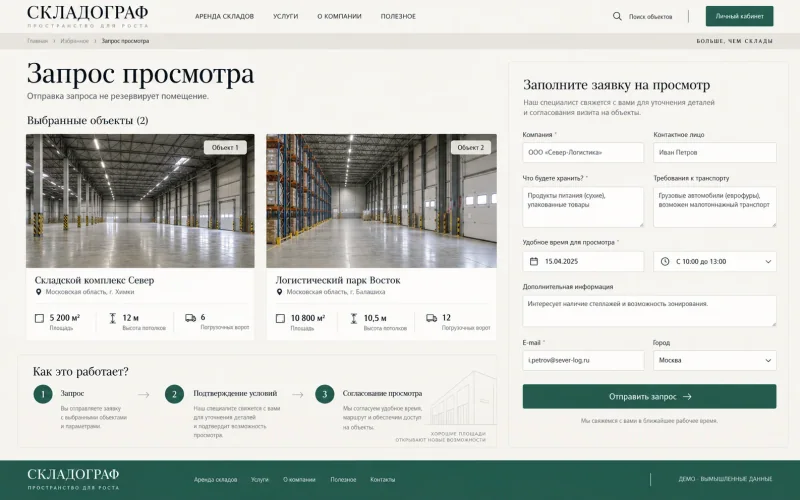Click footer link Услуги
The width and height of the screenshot is (800, 500).
point(260,480)
